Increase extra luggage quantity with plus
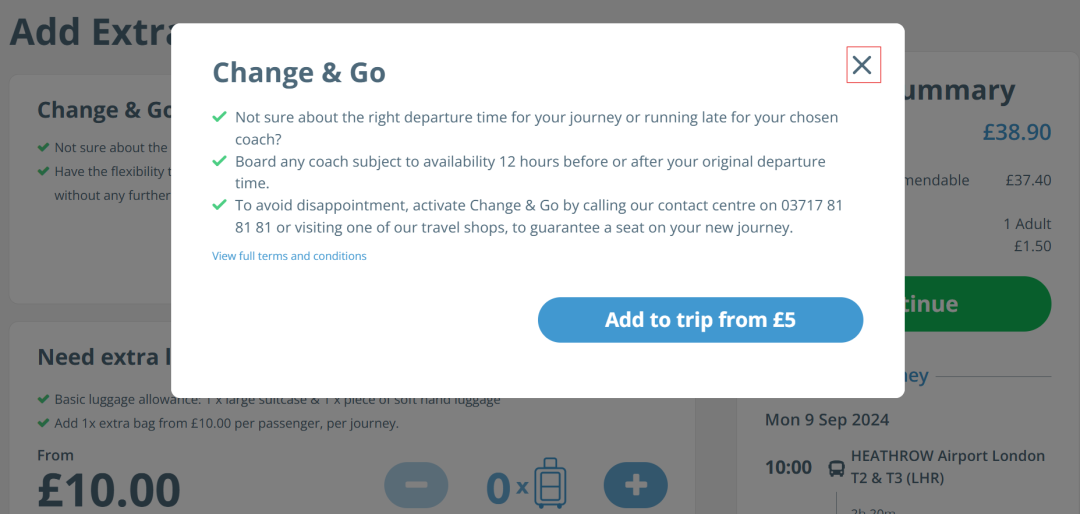 pyautogui.click(x=635, y=486)
